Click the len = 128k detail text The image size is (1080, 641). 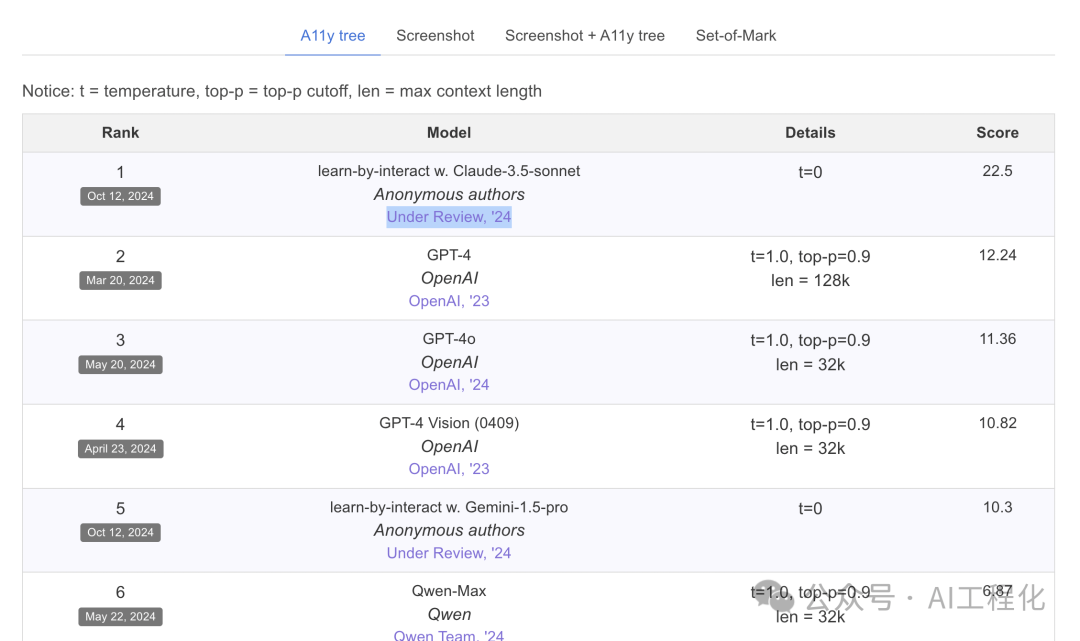810,281
